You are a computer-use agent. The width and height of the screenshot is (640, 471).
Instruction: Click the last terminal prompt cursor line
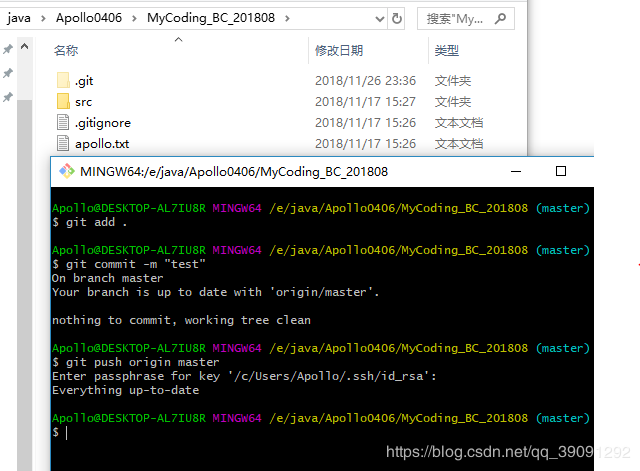click(x=60, y=432)
